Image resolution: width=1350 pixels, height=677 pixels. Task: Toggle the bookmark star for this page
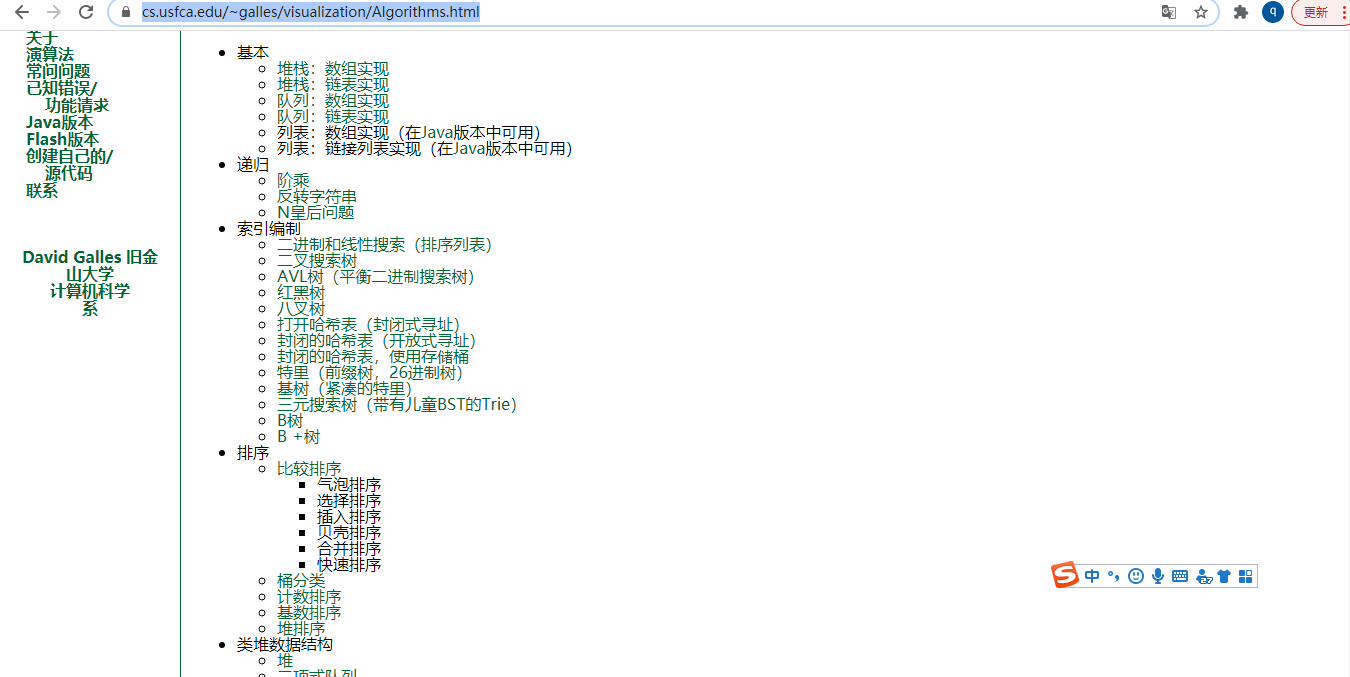tap(1199, 12)
